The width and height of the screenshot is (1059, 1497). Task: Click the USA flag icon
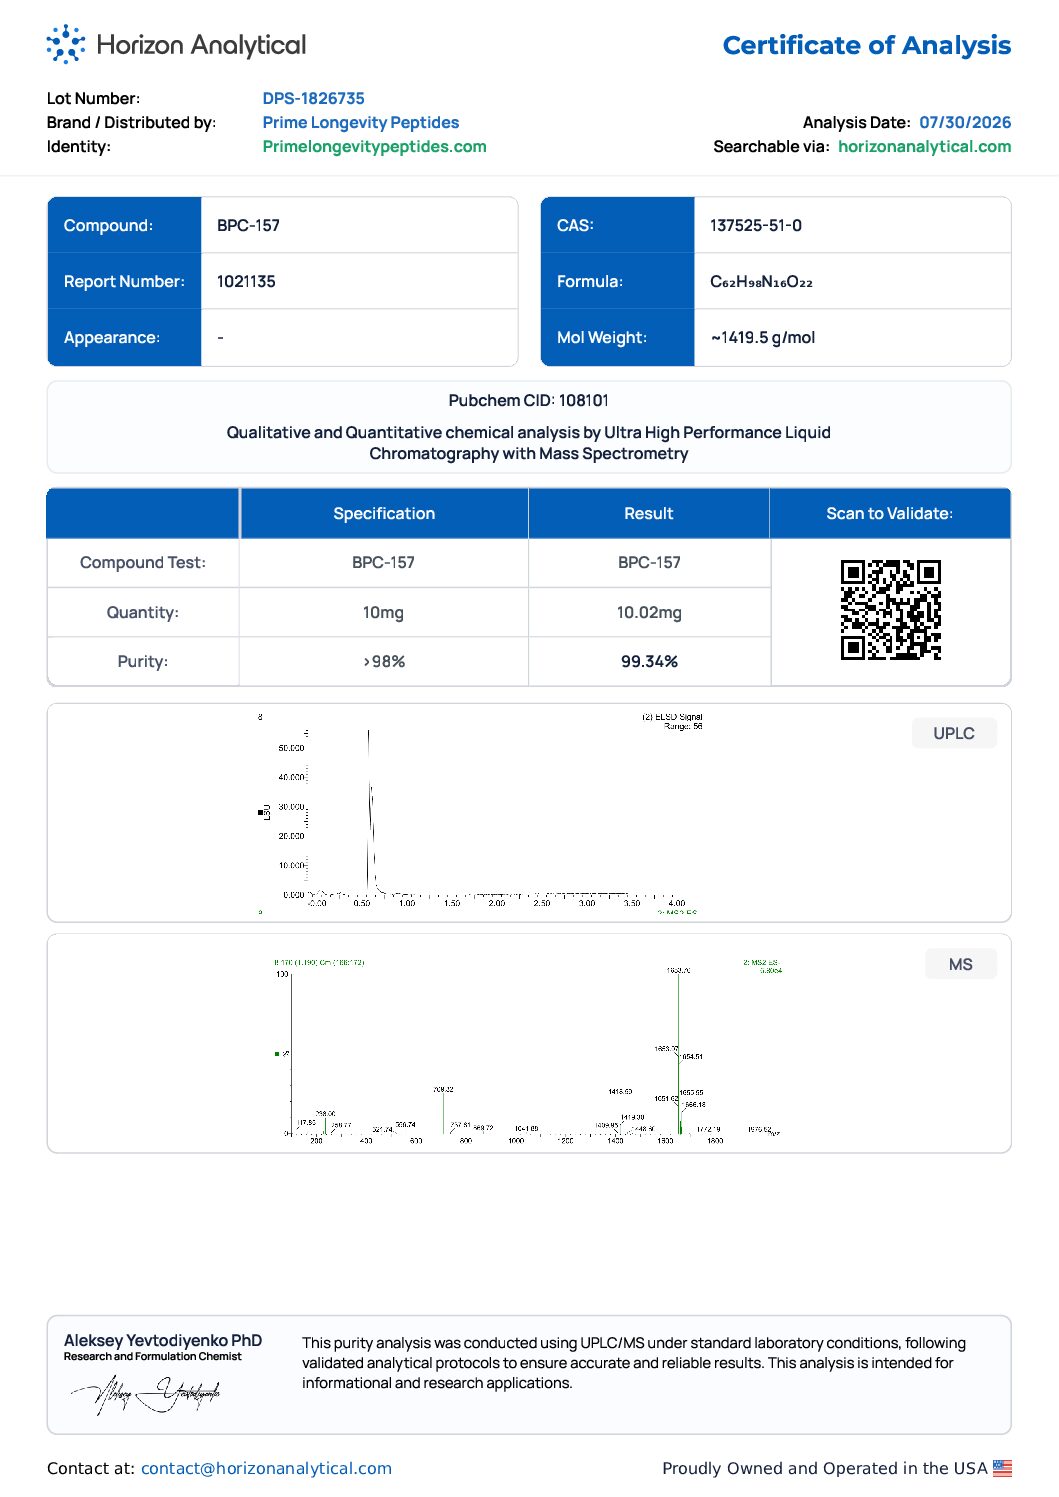pos(1002,1468)
